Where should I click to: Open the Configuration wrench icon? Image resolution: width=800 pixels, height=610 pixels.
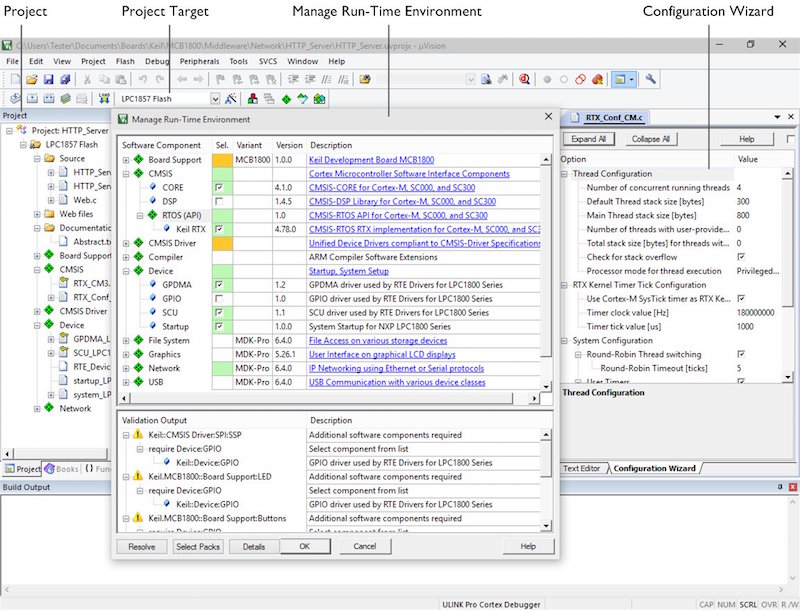point(650,79)
